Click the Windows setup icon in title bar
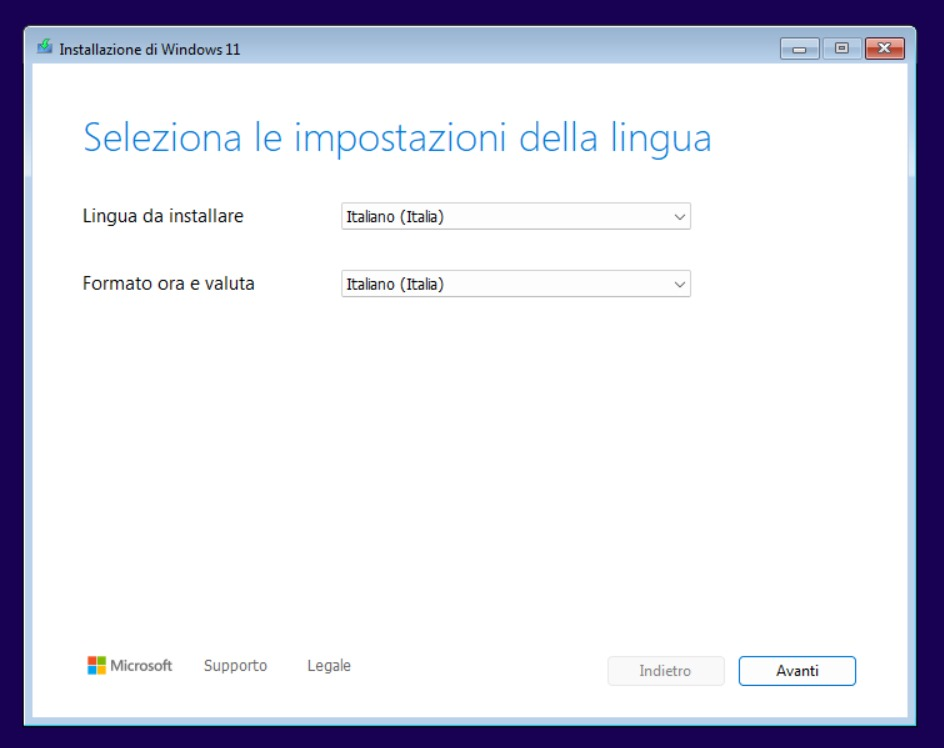This screenshot has width=944, height=748. click(45, 48)
